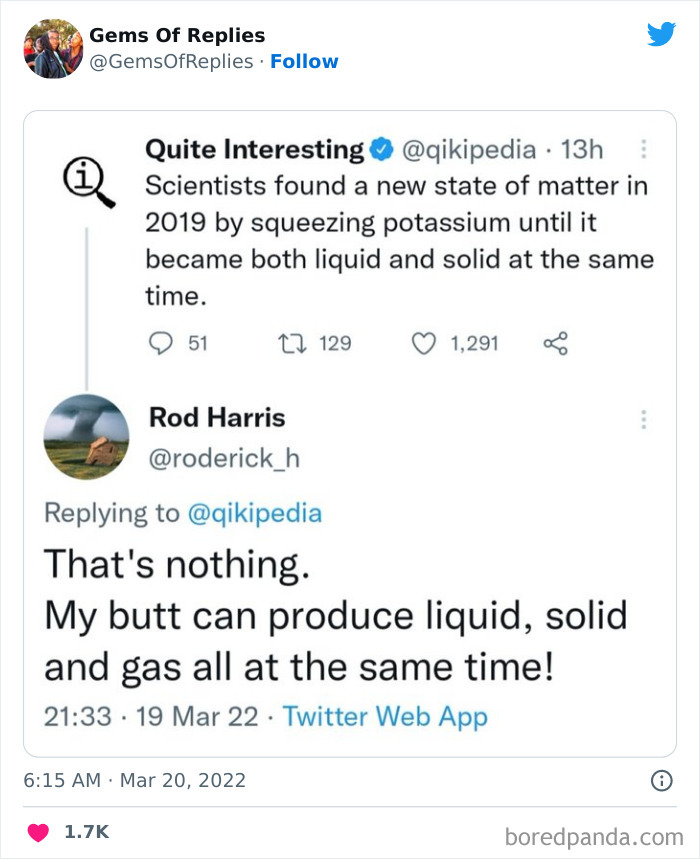This screenshot has height=859, width=700.
Task: Open the reply icon on the potassium tweet
Action: pos(161,343)
